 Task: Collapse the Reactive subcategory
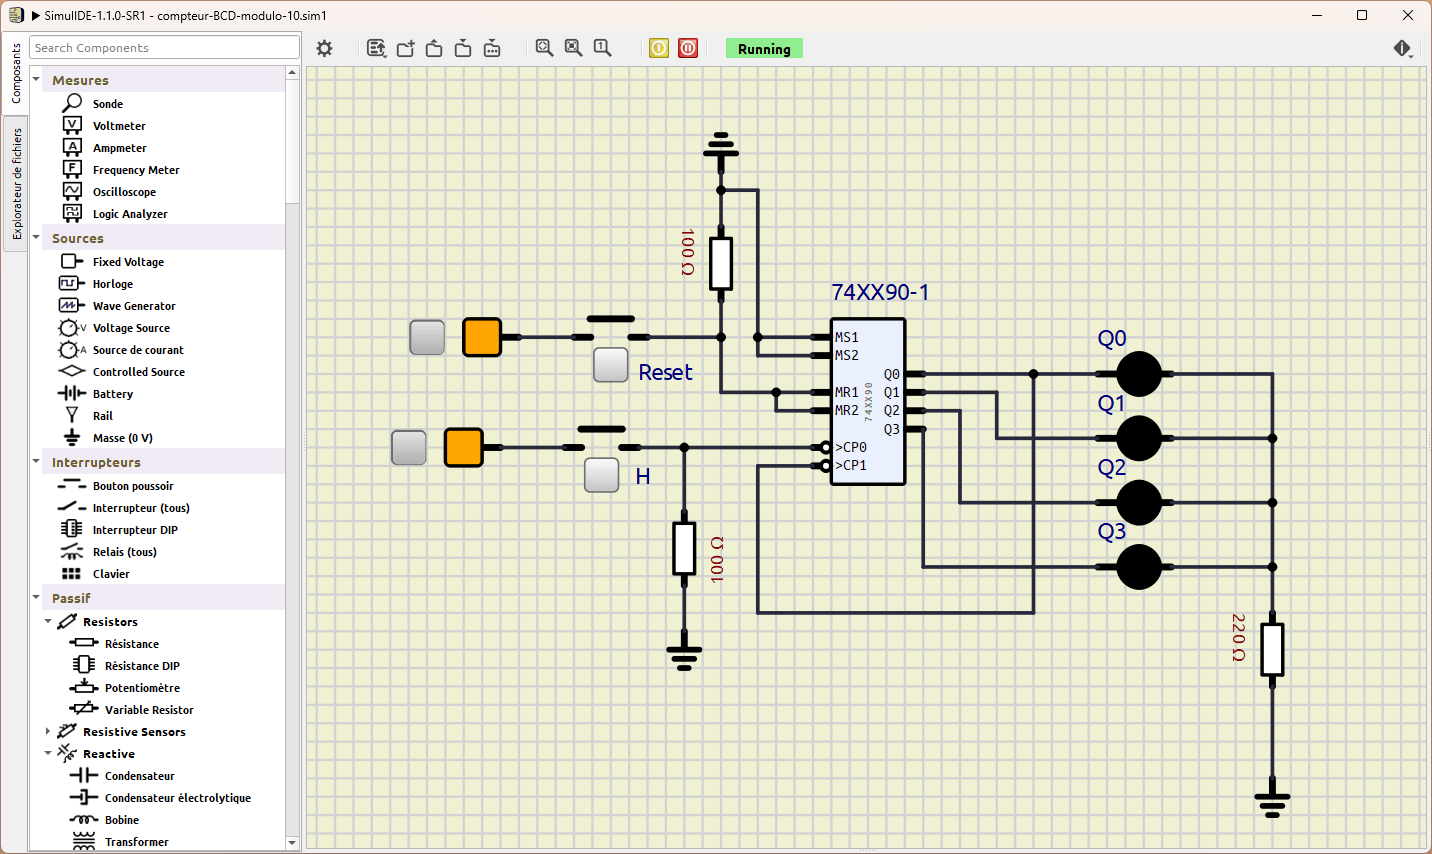click(48, 754)
